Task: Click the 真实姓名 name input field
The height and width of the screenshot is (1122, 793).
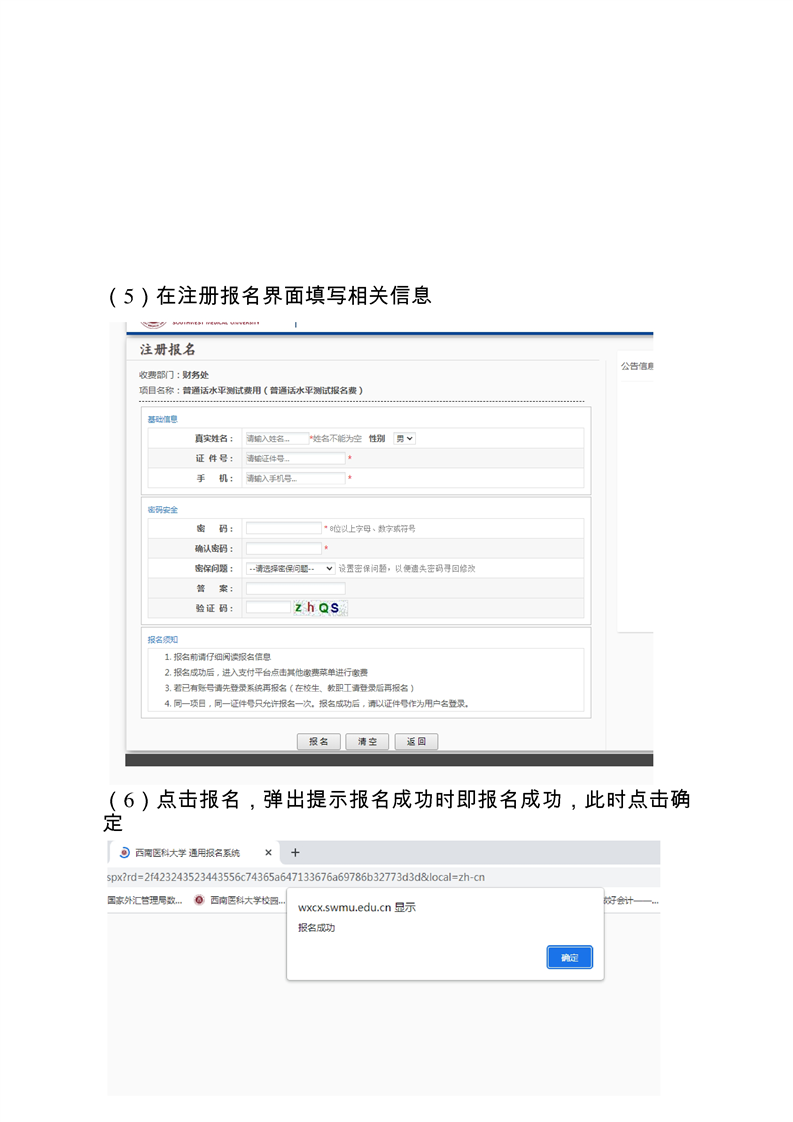Action: 277,438
